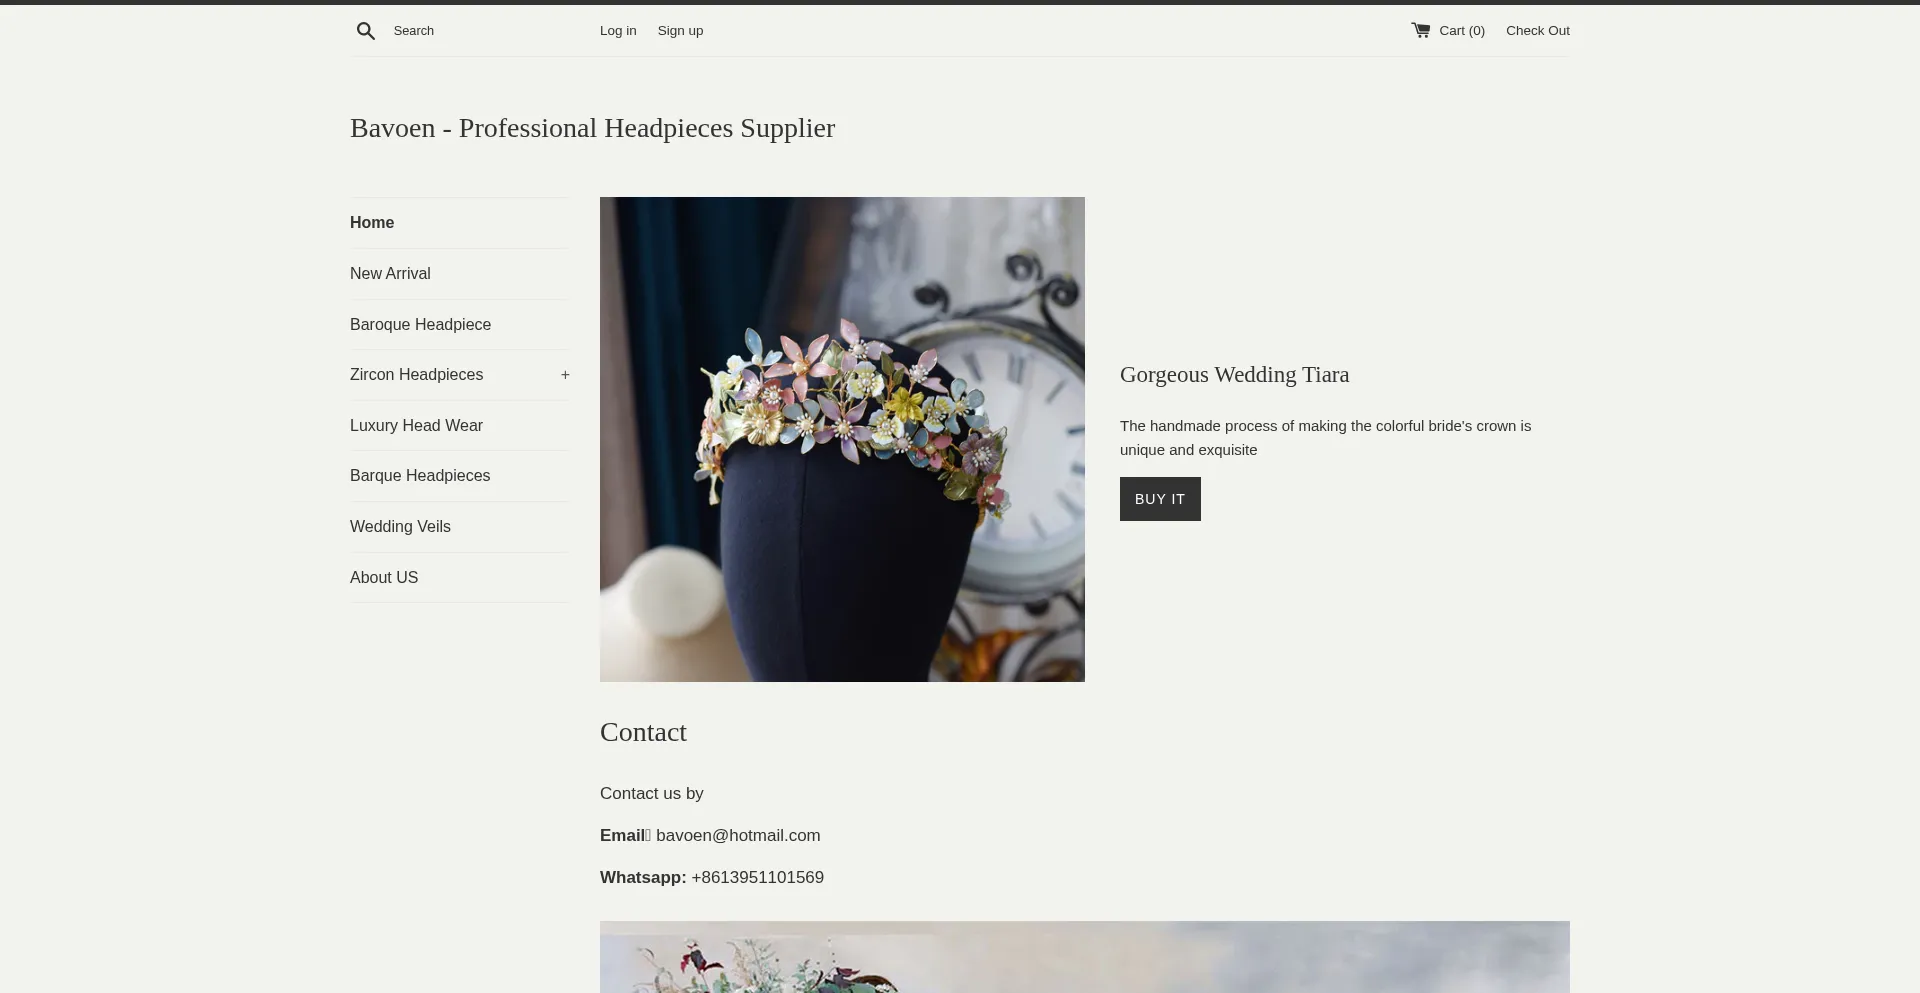Click the BUY IT button
Viewport: 1920px width, 993px height.
(1159, 498)
